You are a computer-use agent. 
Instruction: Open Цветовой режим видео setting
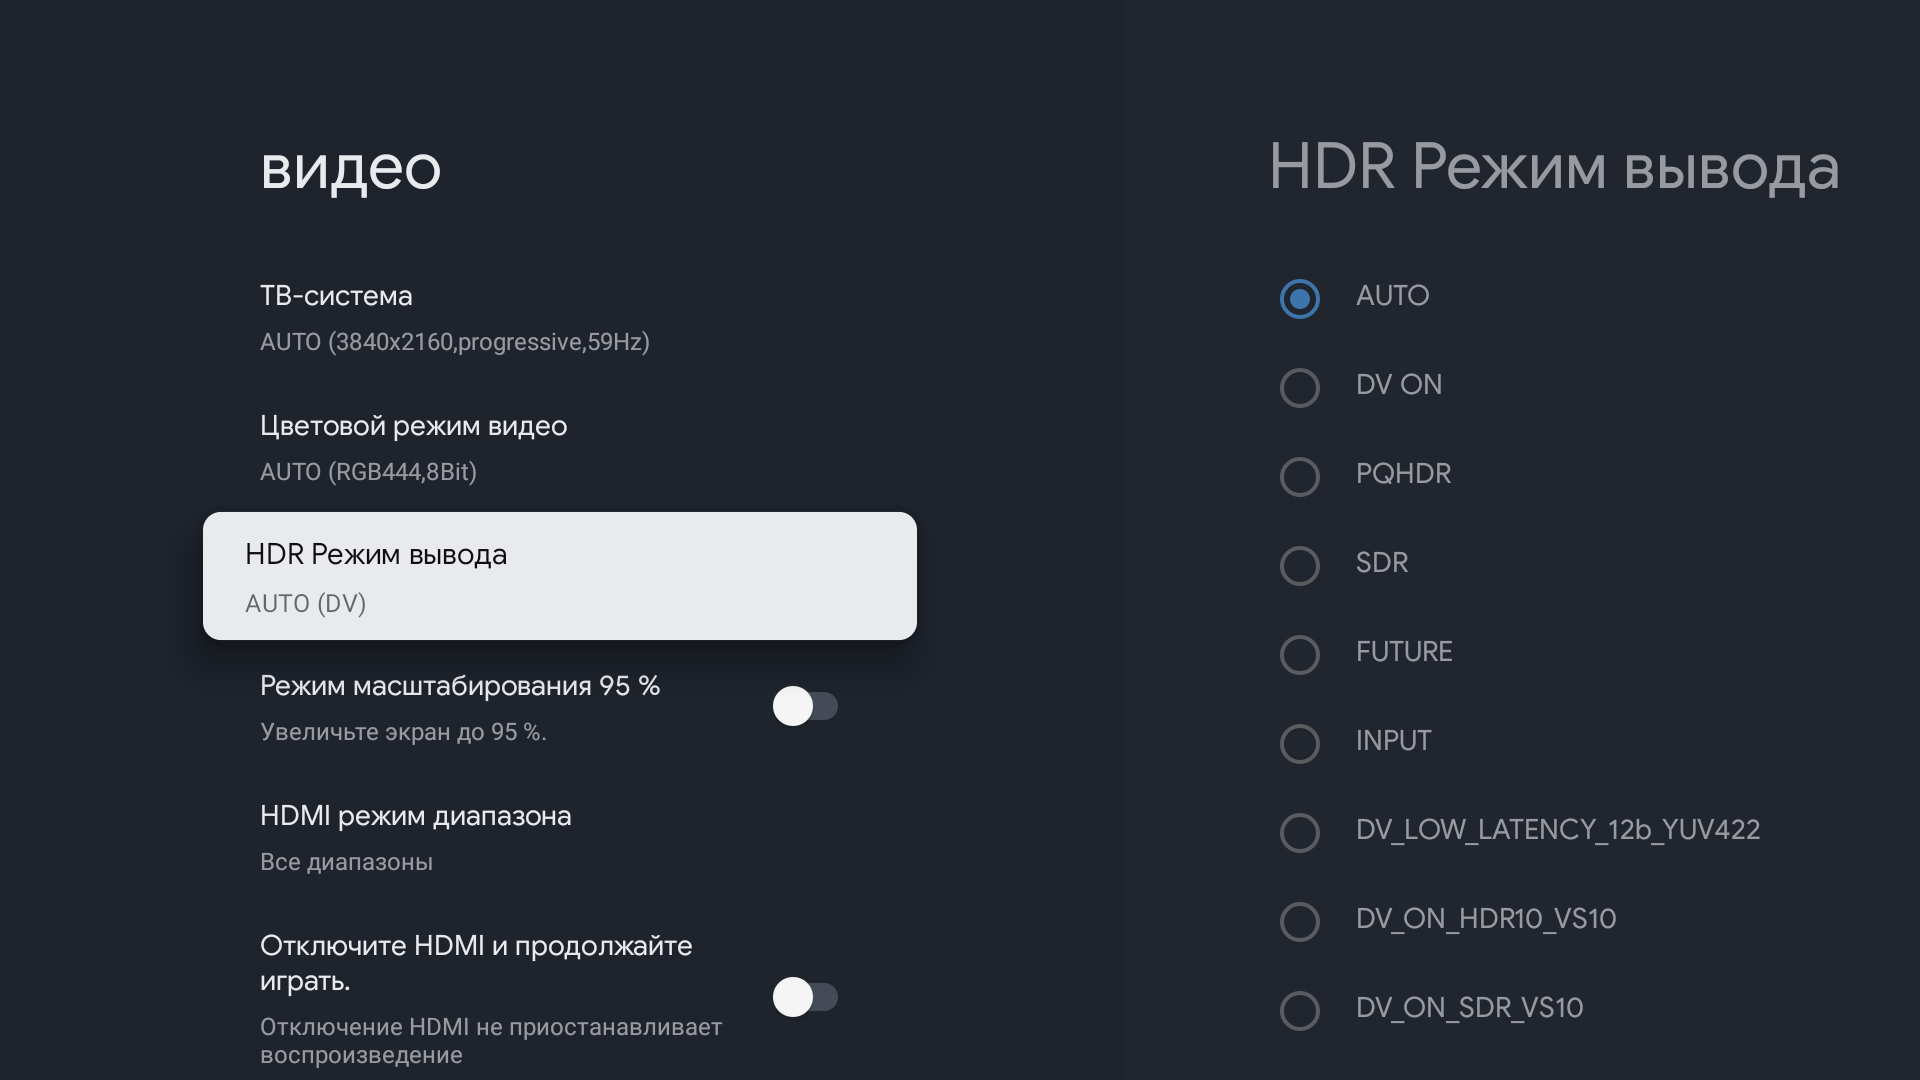click(x=413, y=426)
